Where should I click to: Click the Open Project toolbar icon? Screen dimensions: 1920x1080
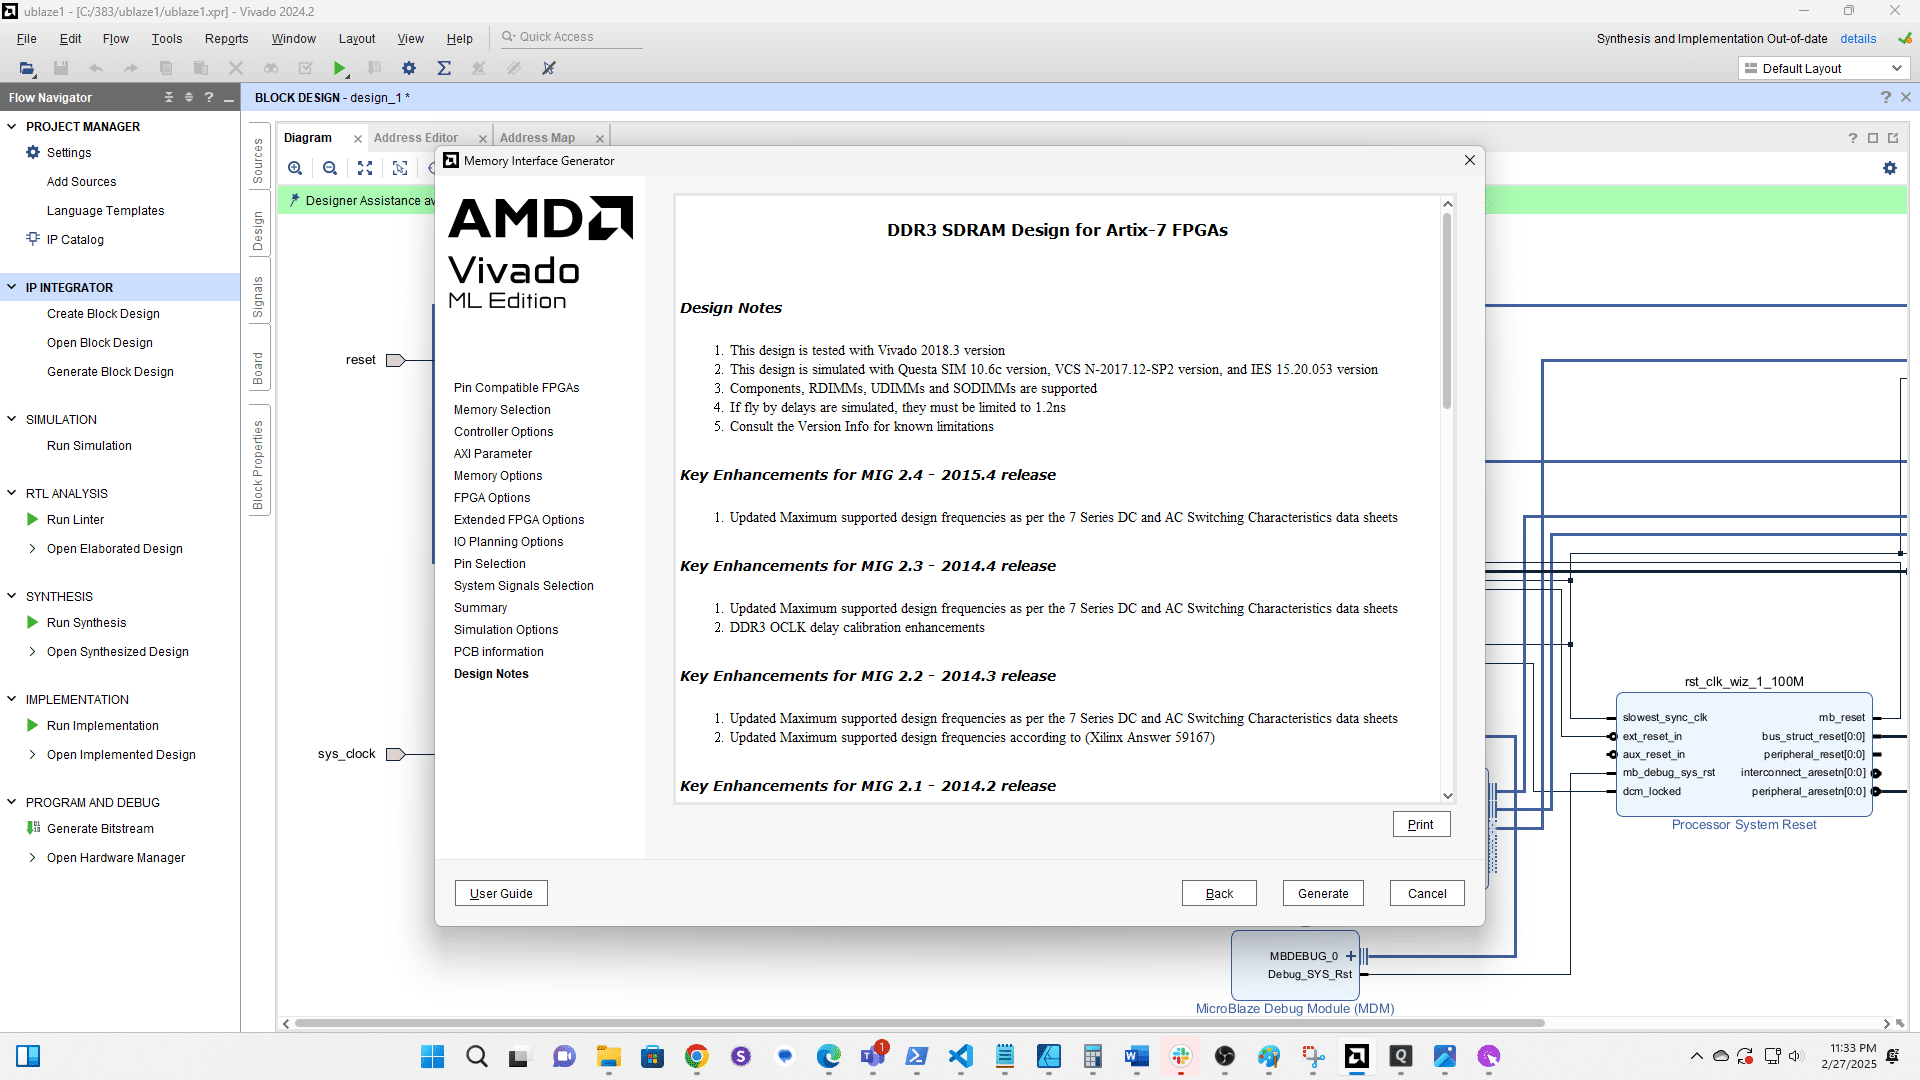pos(27,68)
